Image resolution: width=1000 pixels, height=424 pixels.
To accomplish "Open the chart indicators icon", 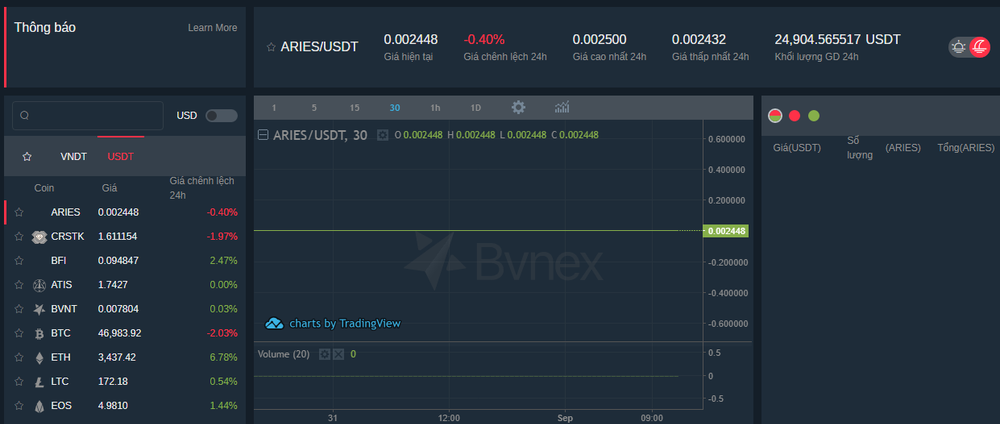I will pyautogui.click(x=562, y=107).
